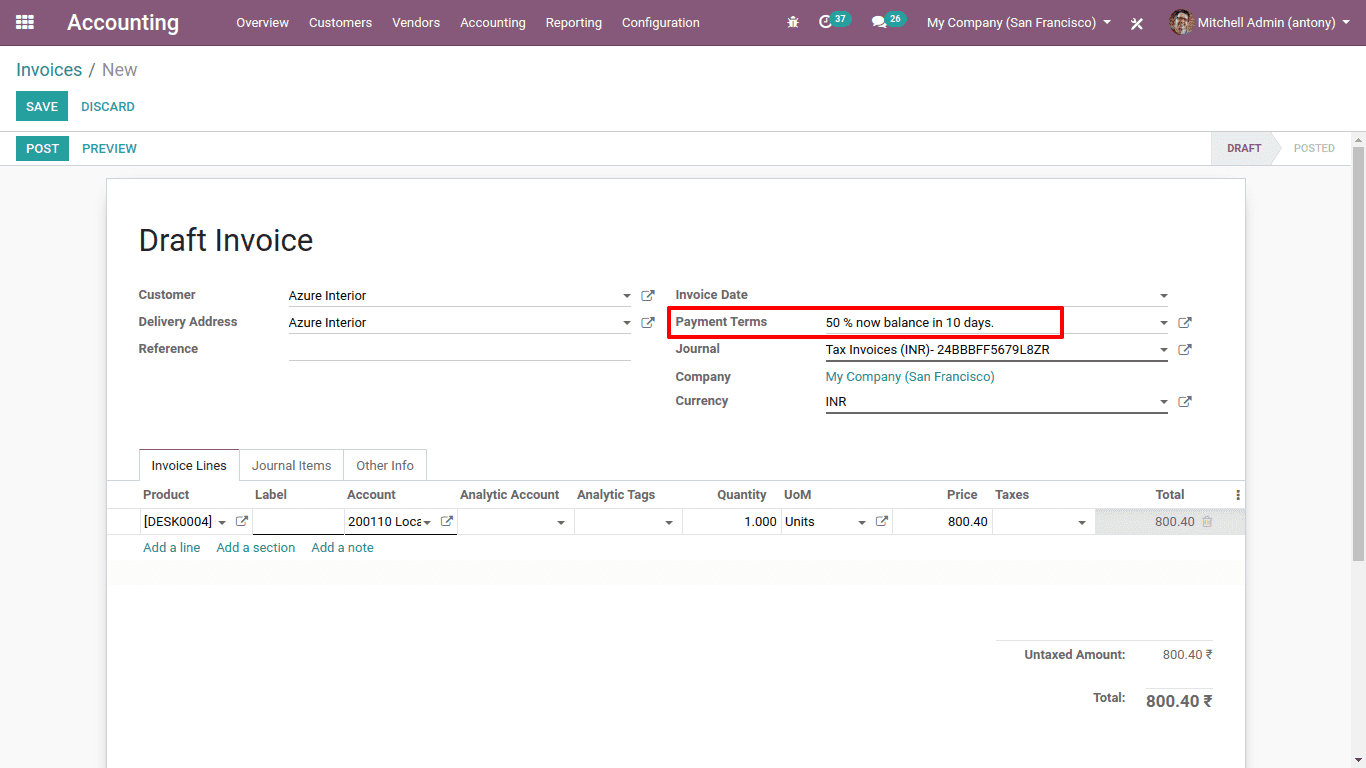Open the Vendors menu
The width and height of the screenshot is (1366, 768).
tap(416, 22)
